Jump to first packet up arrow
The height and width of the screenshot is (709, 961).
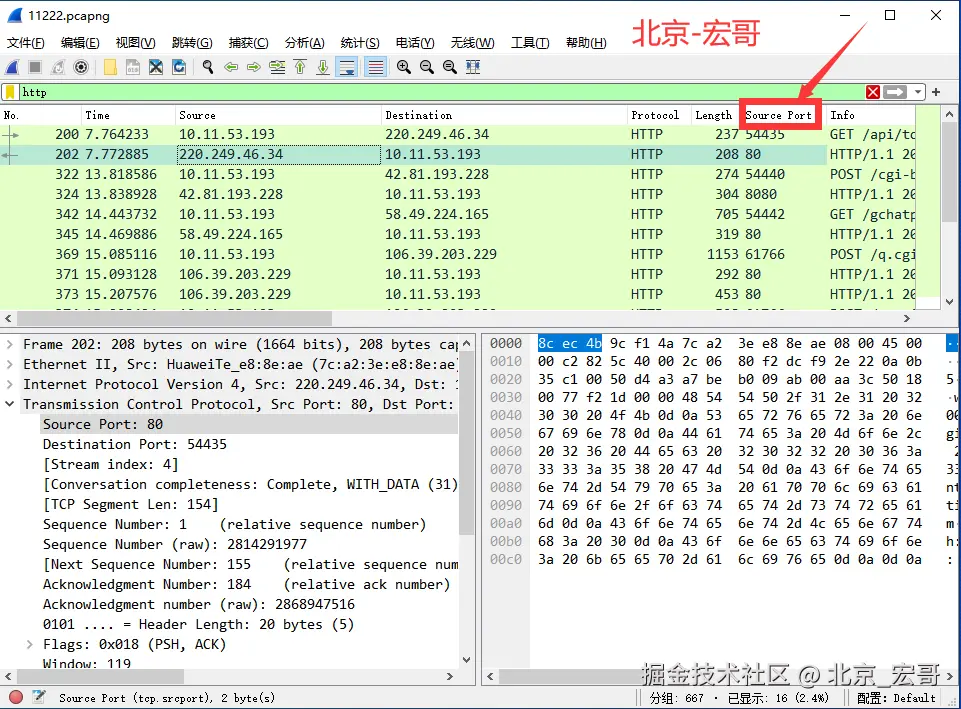click(x=300, y=67)
